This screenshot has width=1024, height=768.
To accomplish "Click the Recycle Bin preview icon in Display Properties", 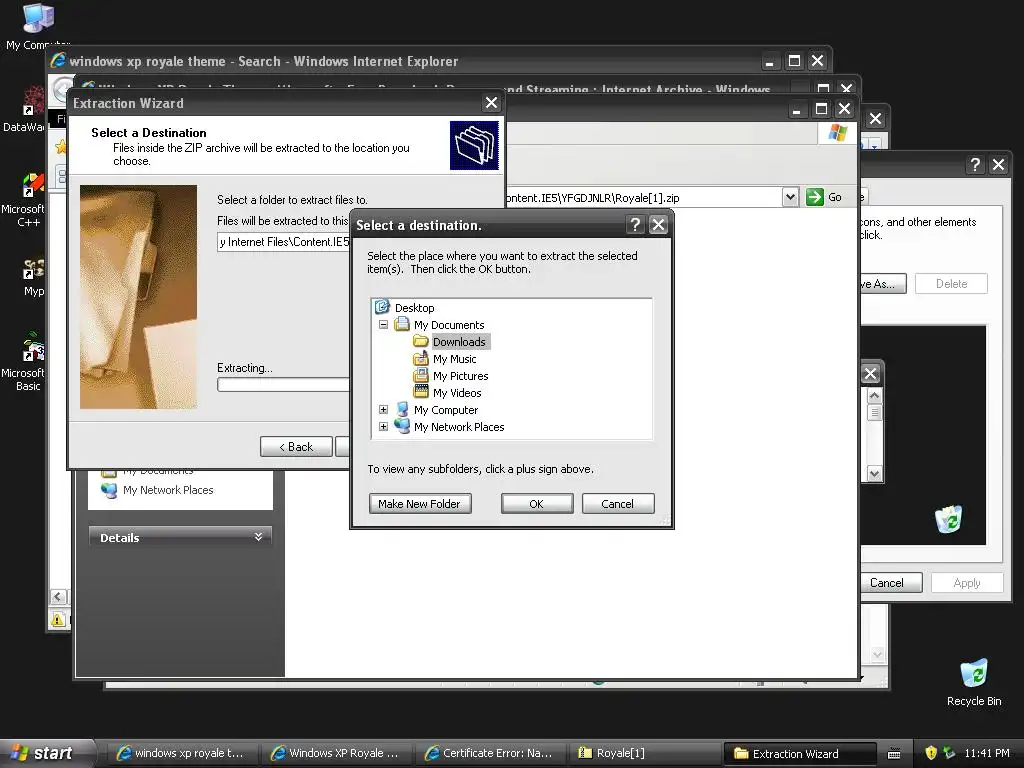I will (x=948, y=519).
